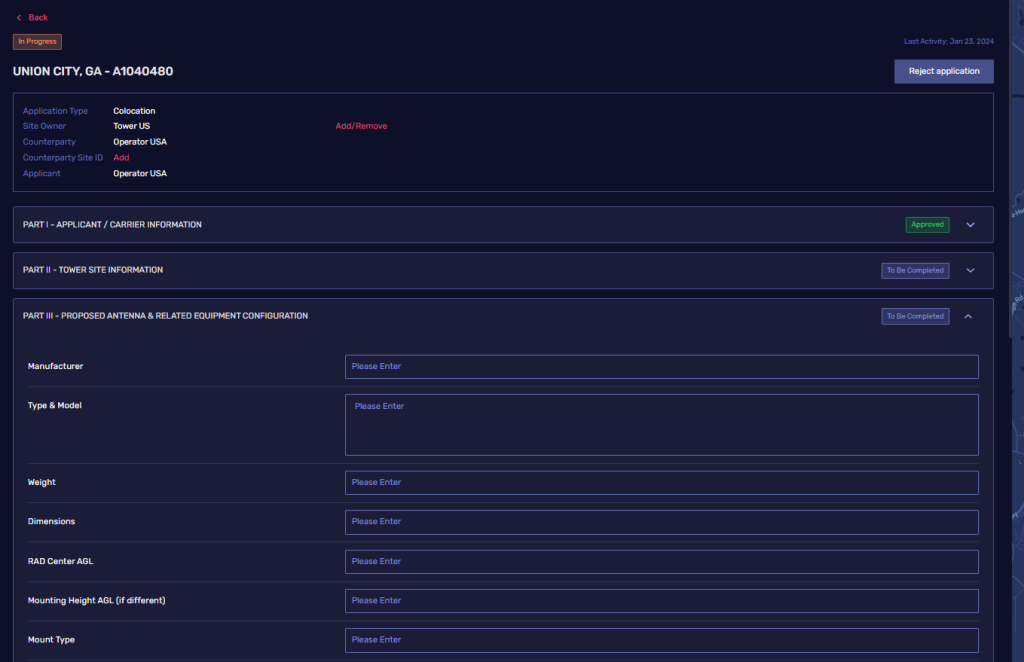The width and height of the screenshot is (1024, 662).
Task: Open Part II Tower Site Information header
Action: coord(93,270)
